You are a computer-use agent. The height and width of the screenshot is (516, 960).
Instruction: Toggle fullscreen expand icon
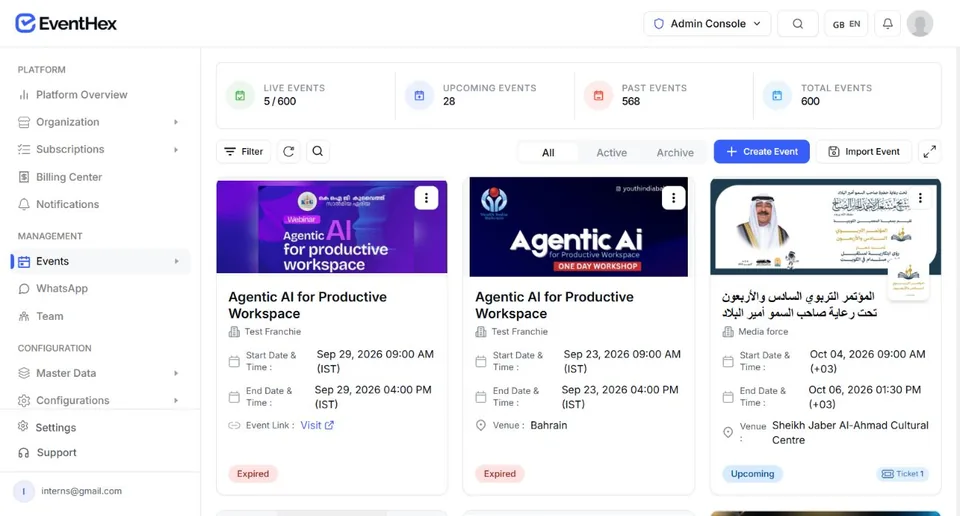pyautogui.click(x=929, y=151)
